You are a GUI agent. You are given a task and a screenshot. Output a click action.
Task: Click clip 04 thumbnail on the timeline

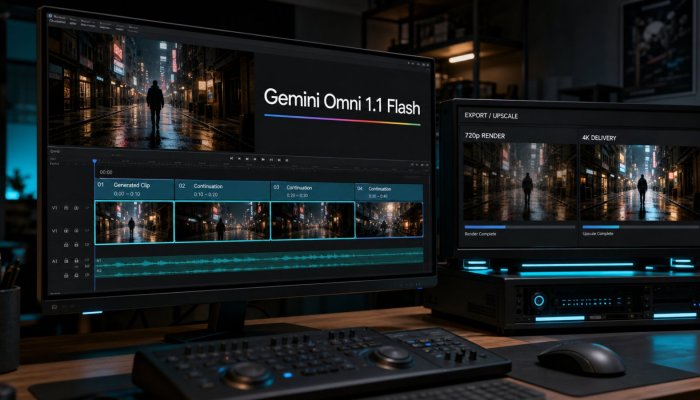(x=389, y=219)
